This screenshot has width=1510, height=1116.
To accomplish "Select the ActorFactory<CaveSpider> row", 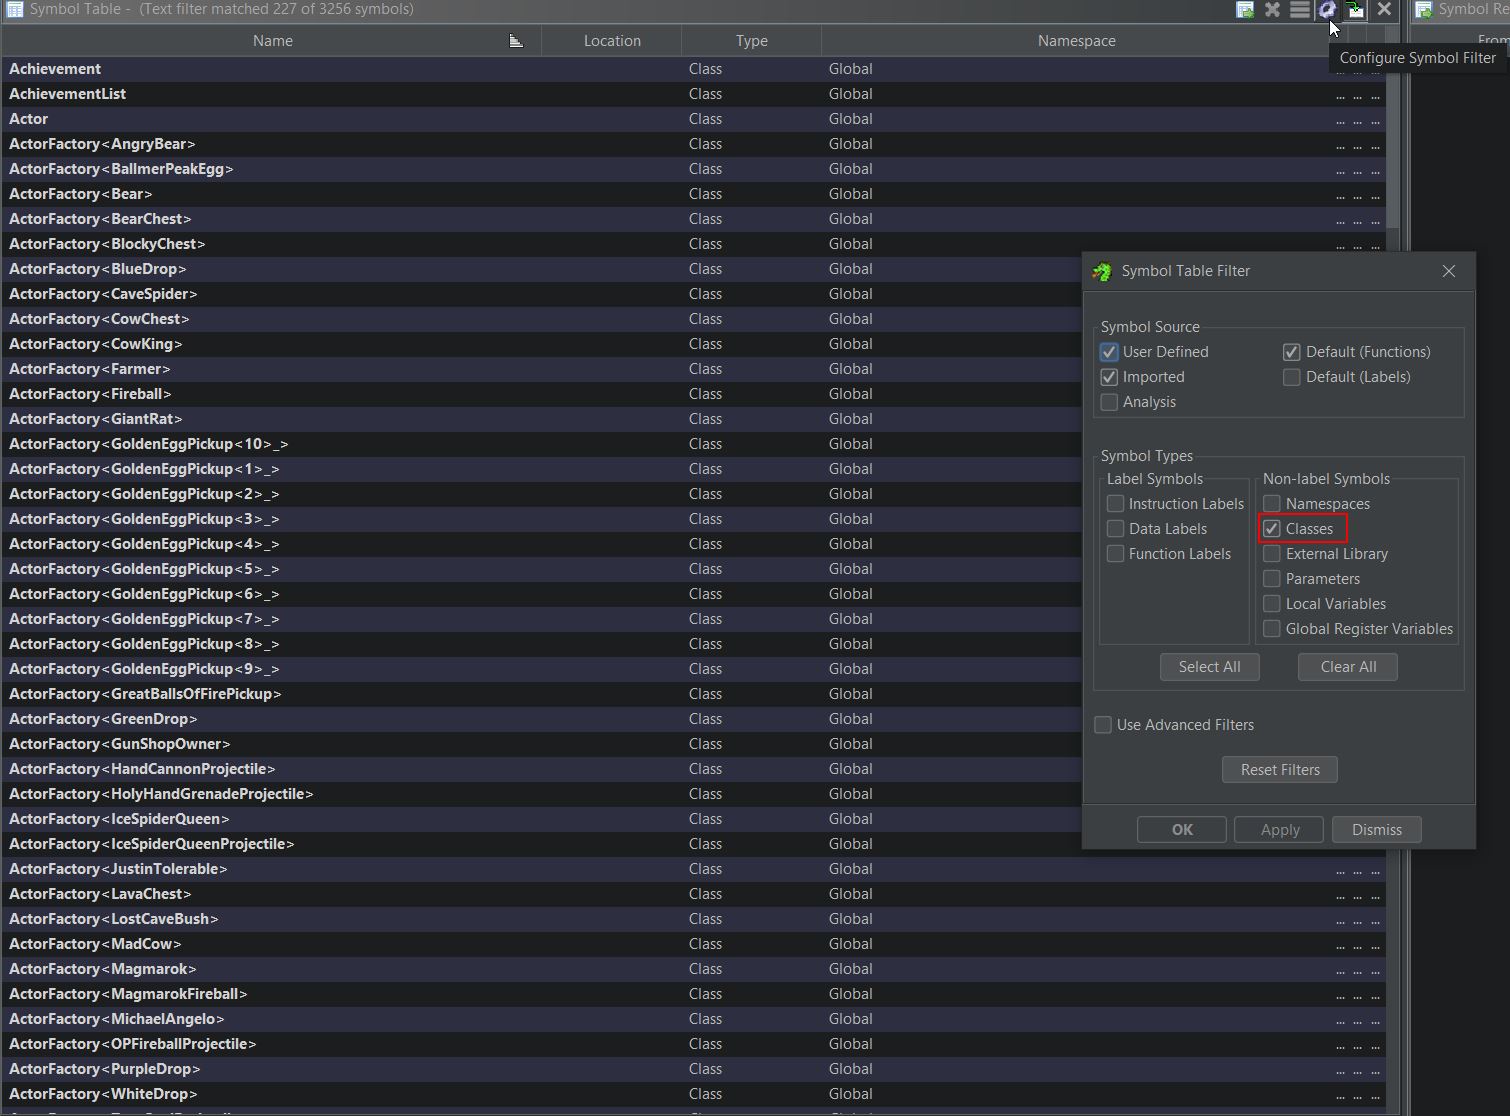I will (x=542, y=294).
